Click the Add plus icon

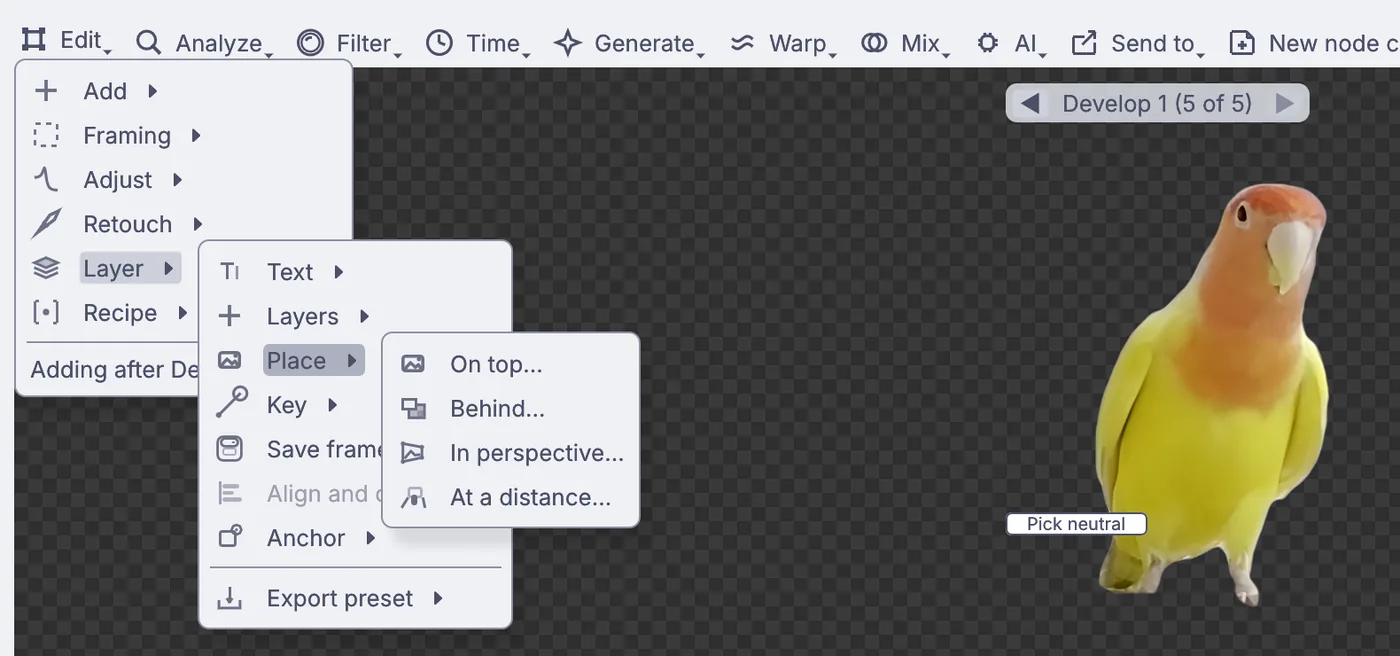46,91
